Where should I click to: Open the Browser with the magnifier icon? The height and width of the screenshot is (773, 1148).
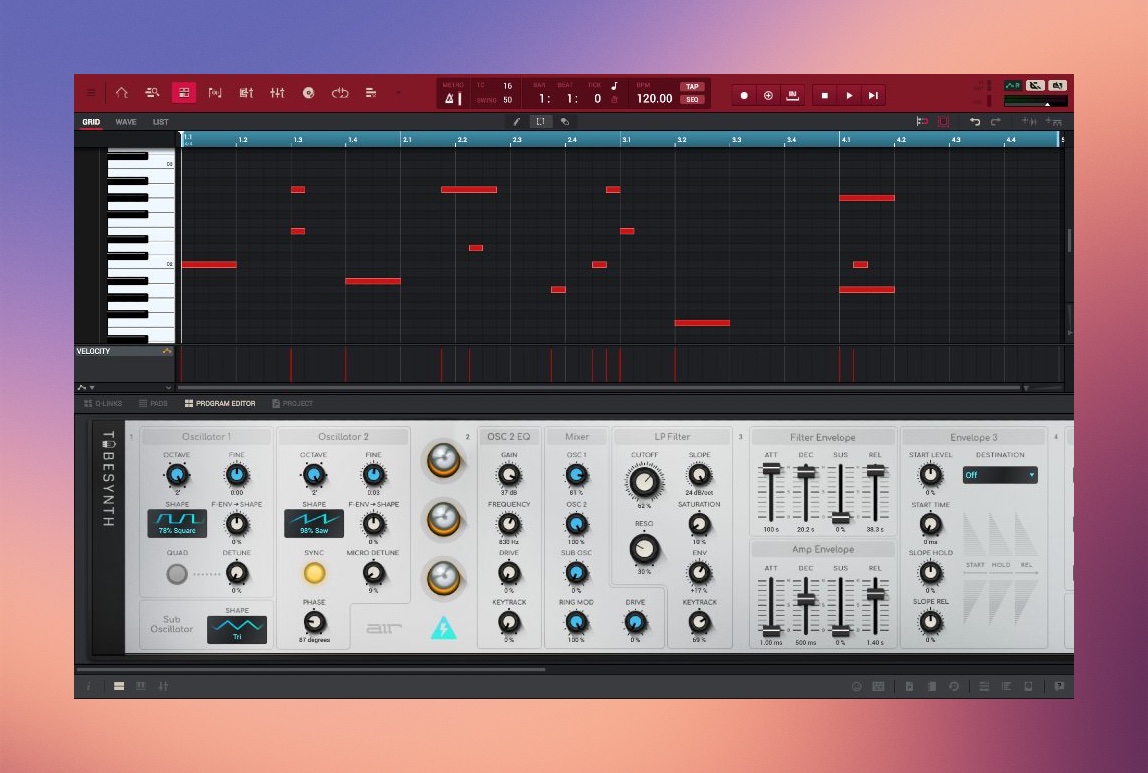point(151,92)
